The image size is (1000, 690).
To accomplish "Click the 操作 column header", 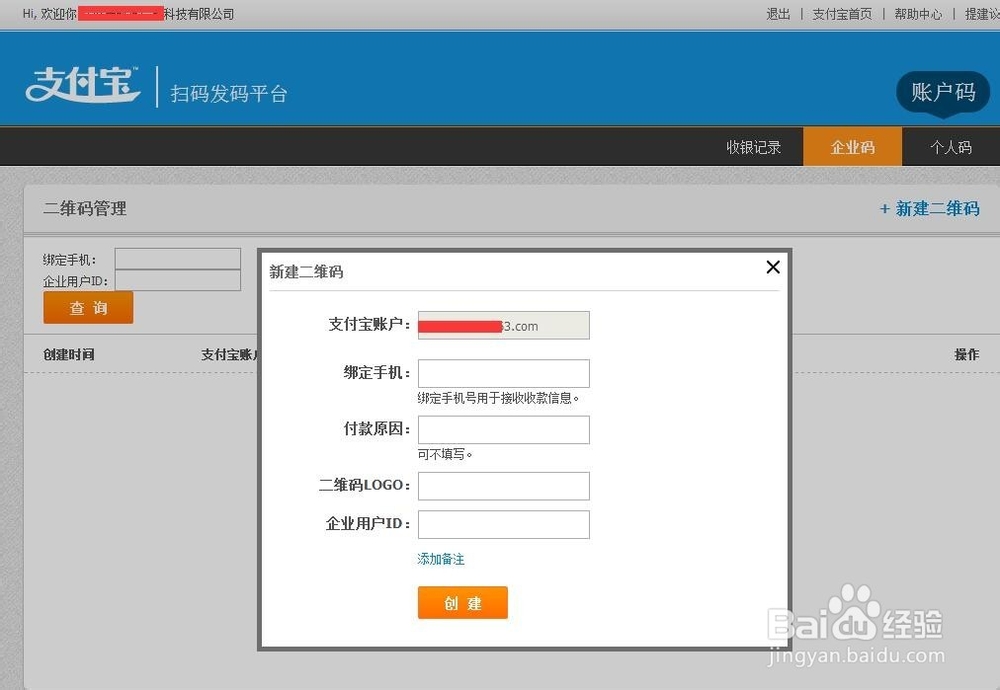I will (967, 355).
